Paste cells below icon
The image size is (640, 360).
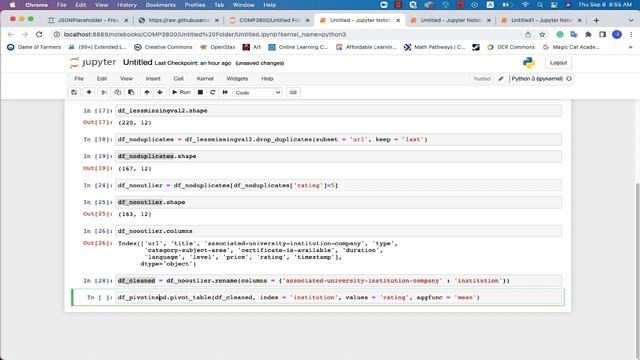click(131, 92)
